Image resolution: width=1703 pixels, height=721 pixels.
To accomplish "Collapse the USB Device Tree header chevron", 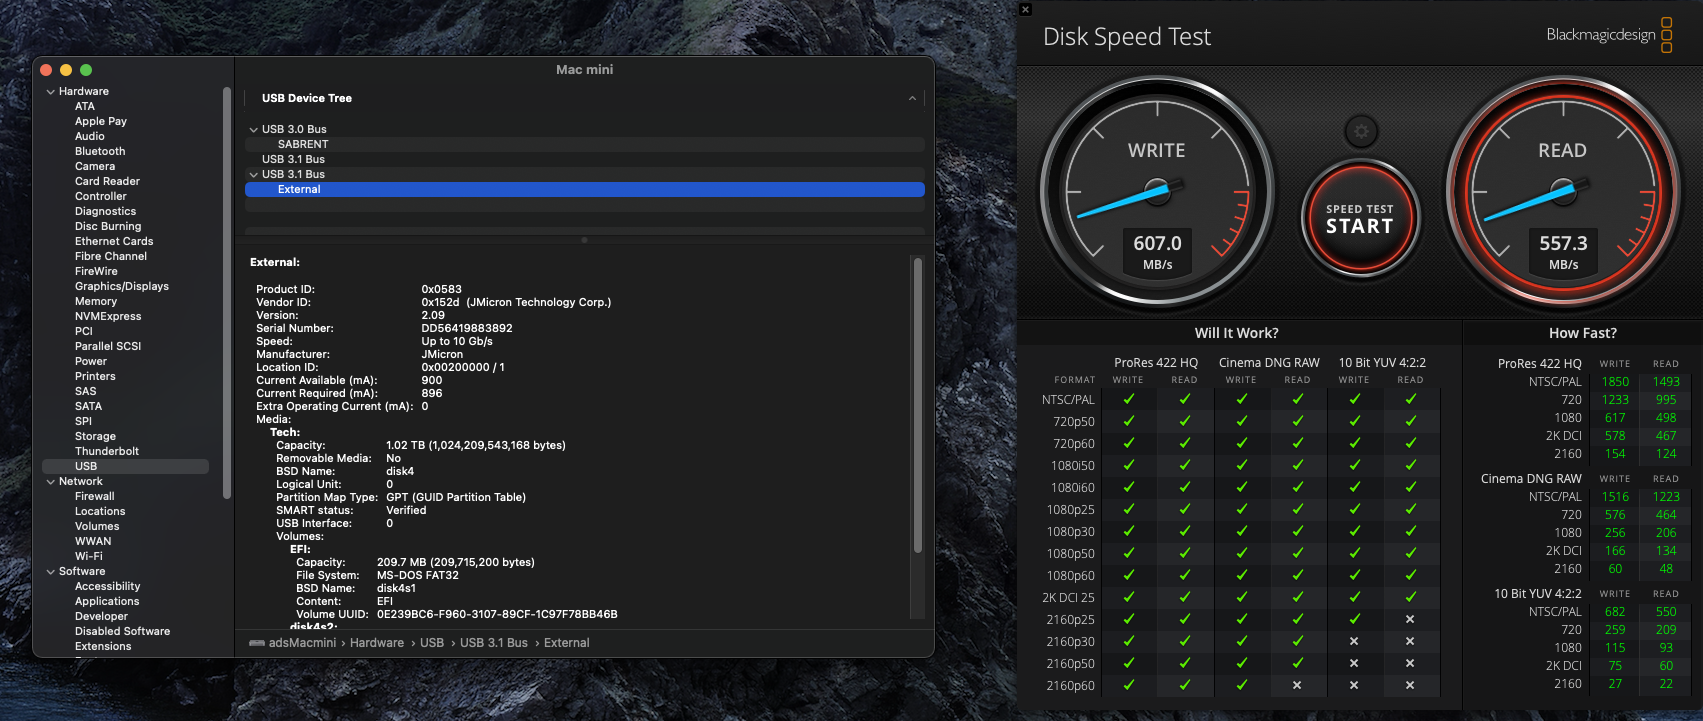I will 912,98.
